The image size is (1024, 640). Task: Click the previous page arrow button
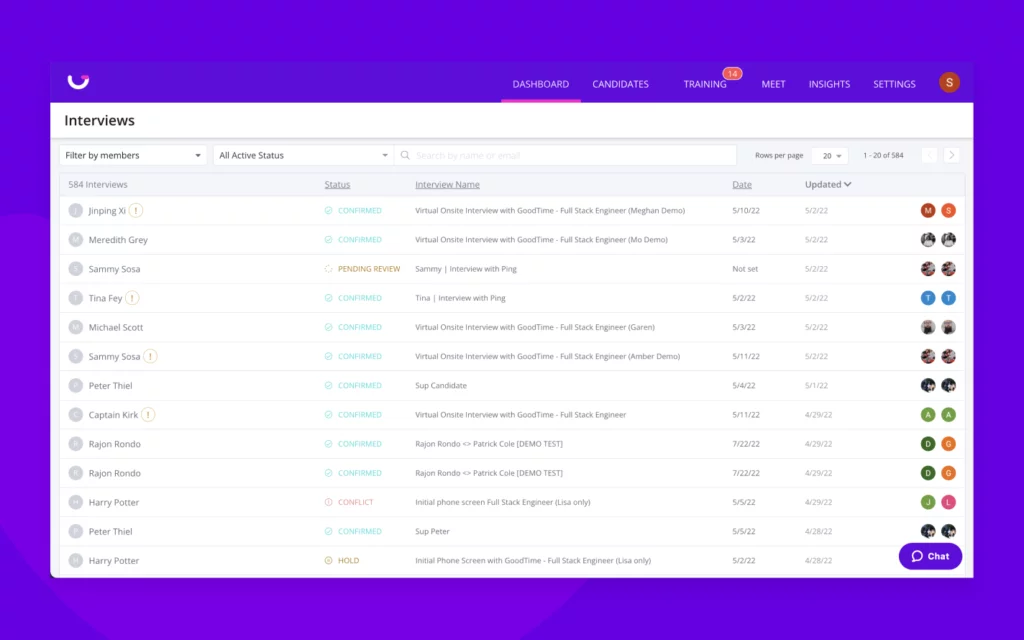point(929,155)
